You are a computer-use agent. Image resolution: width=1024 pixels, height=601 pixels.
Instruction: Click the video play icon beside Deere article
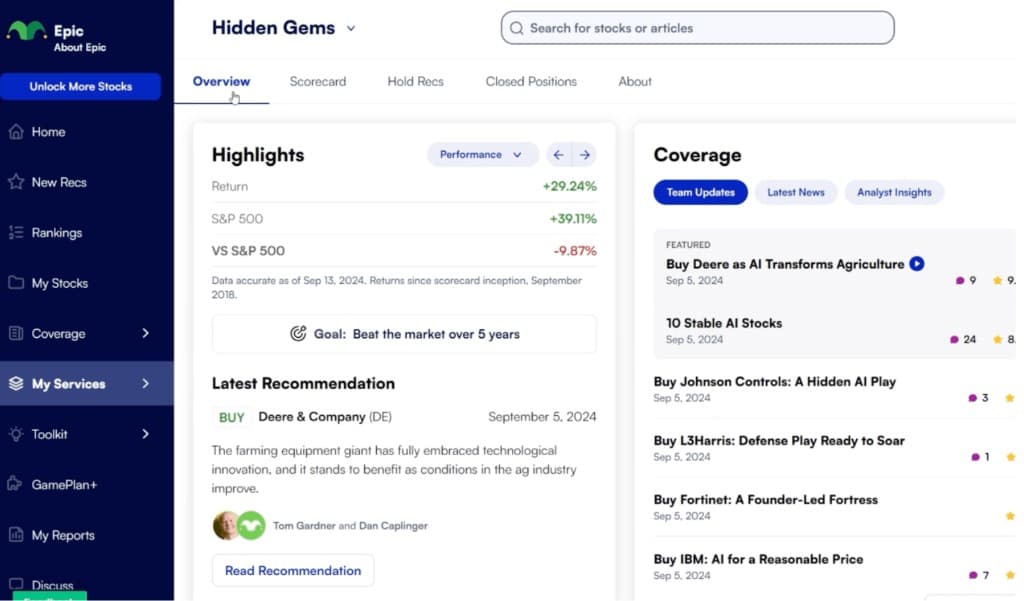pyautogui.click(x=917, y=263)
